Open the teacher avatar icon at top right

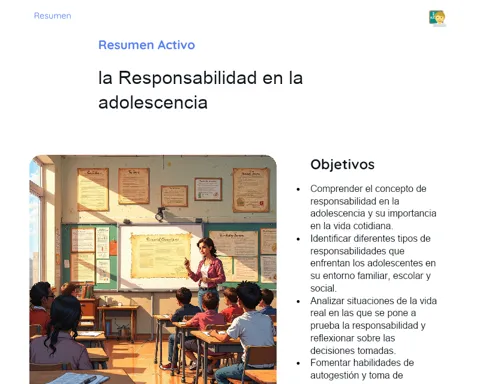[x=438, y=18]
